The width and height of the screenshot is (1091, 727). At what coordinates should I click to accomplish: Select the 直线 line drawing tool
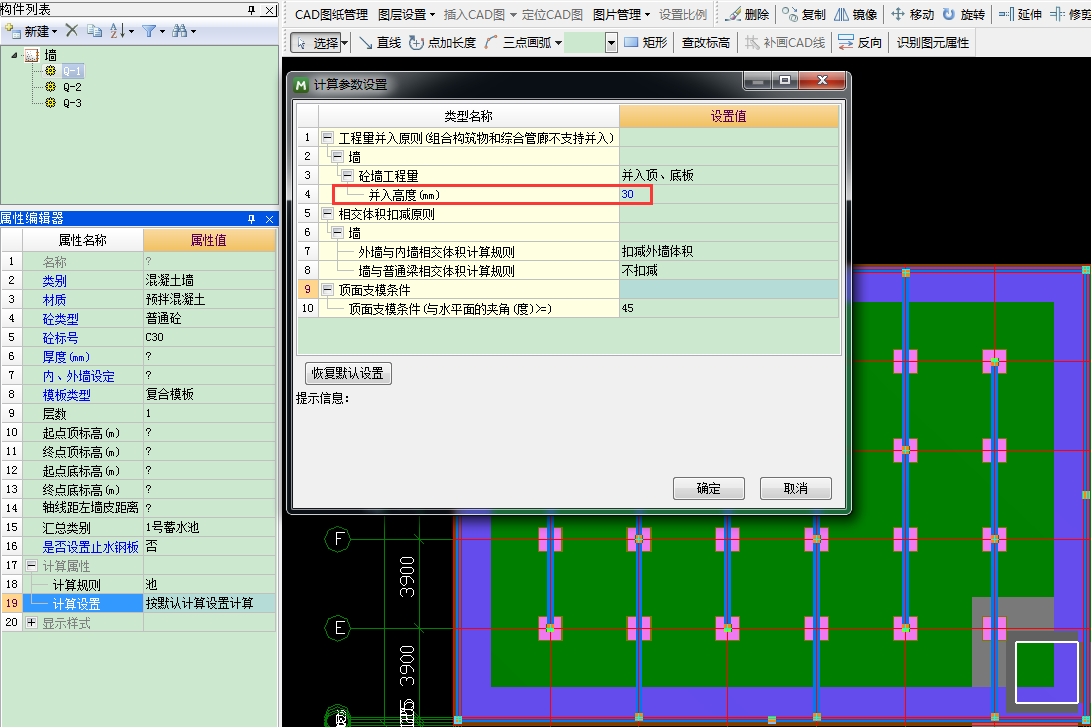pos(380,43)
